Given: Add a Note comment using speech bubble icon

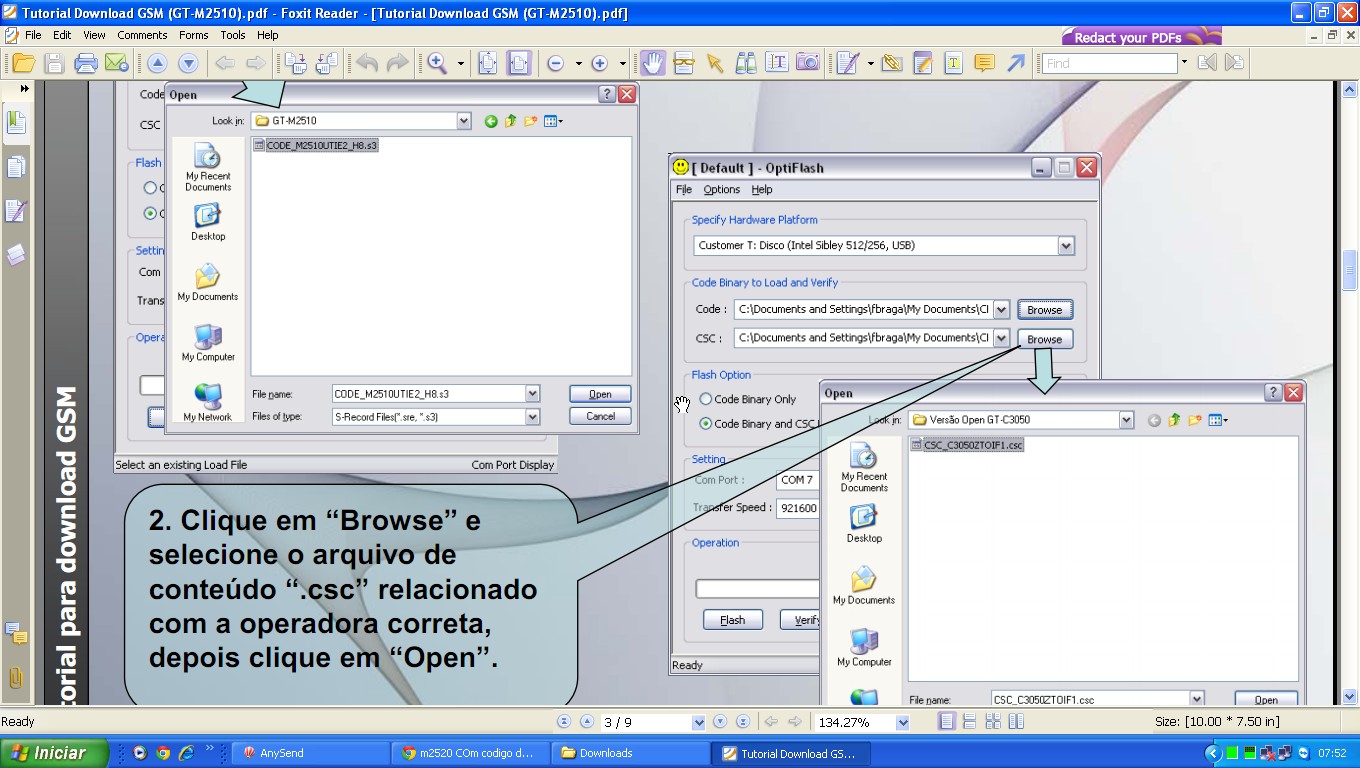Looking at the screenshot, I should click(x=984, y=63).
